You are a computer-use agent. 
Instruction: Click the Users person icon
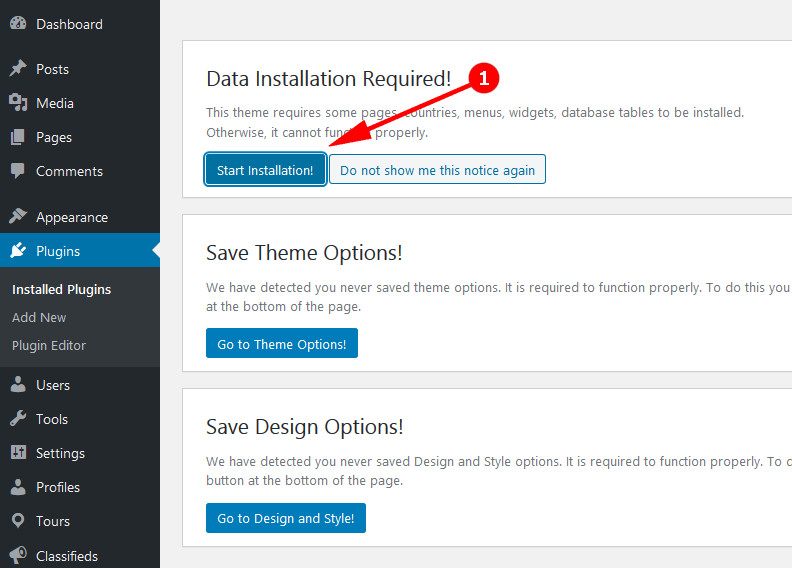[18, 385]
